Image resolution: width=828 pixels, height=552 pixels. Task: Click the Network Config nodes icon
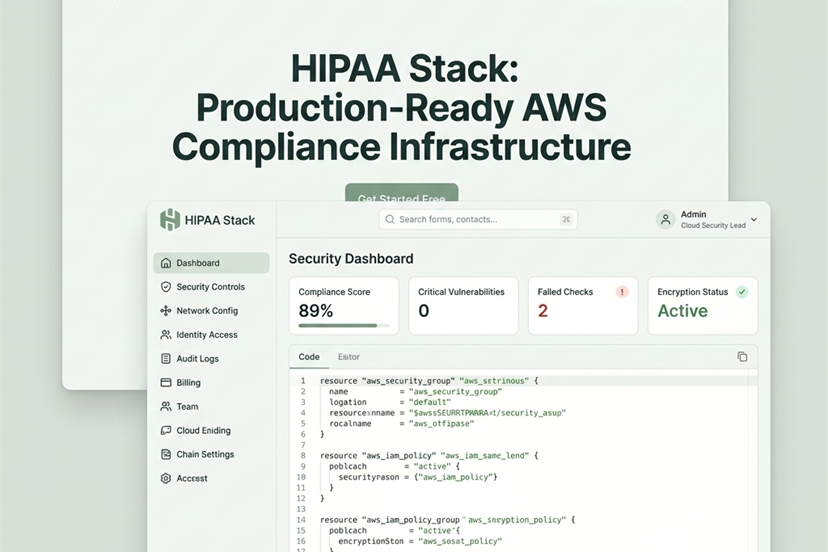[166, 311]
